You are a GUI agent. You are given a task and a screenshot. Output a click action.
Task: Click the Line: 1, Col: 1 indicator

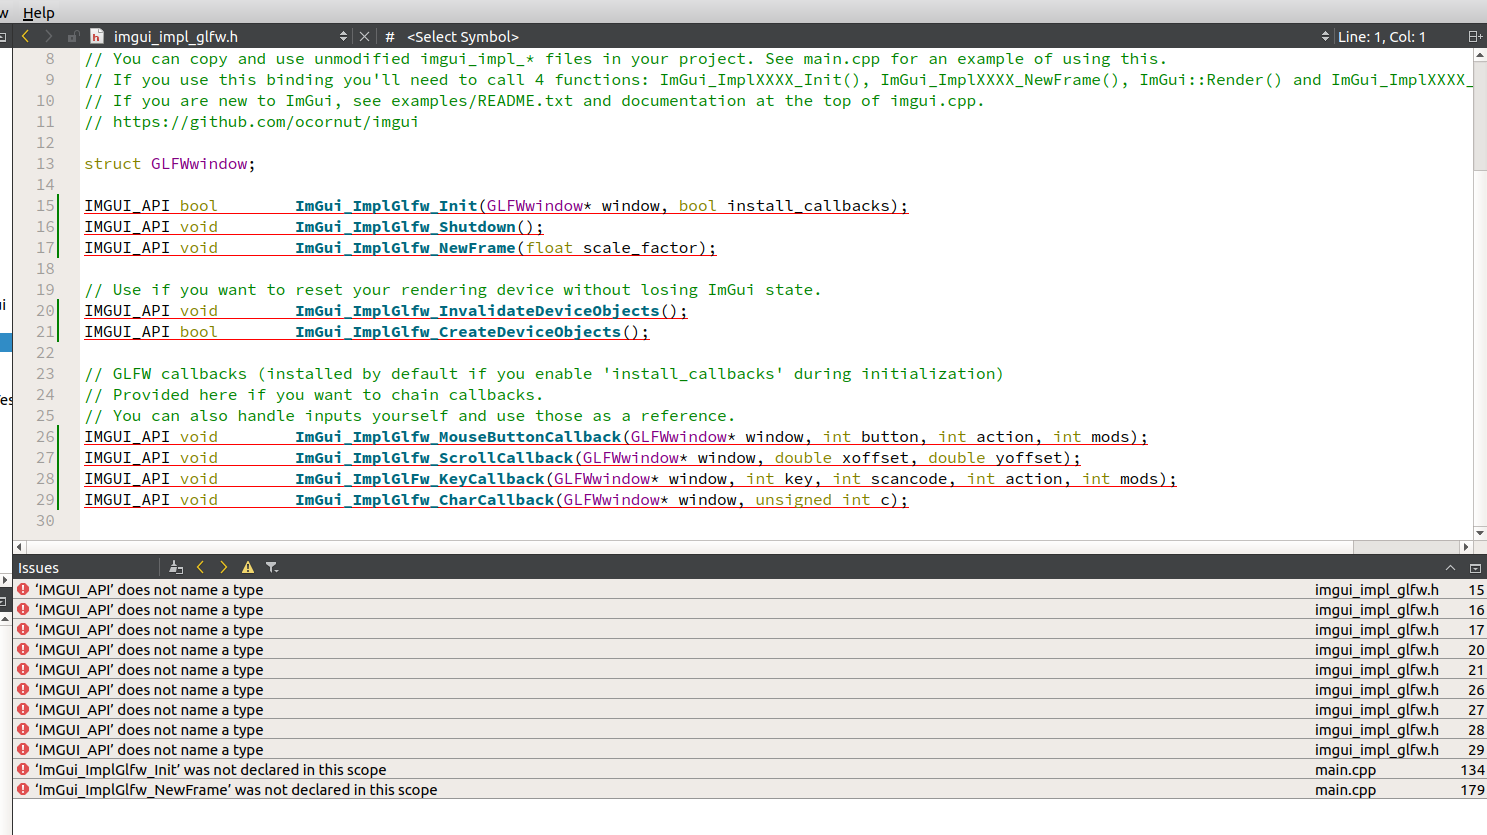click(1382, 36)
